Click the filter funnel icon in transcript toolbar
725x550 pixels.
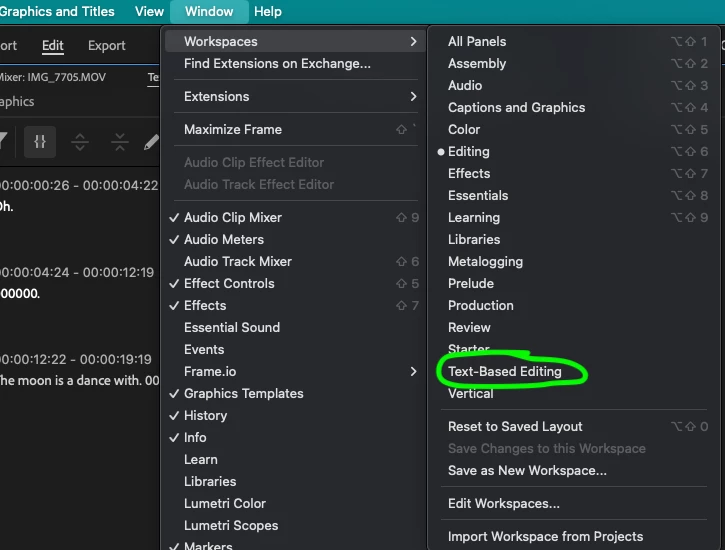pos(3,141)
